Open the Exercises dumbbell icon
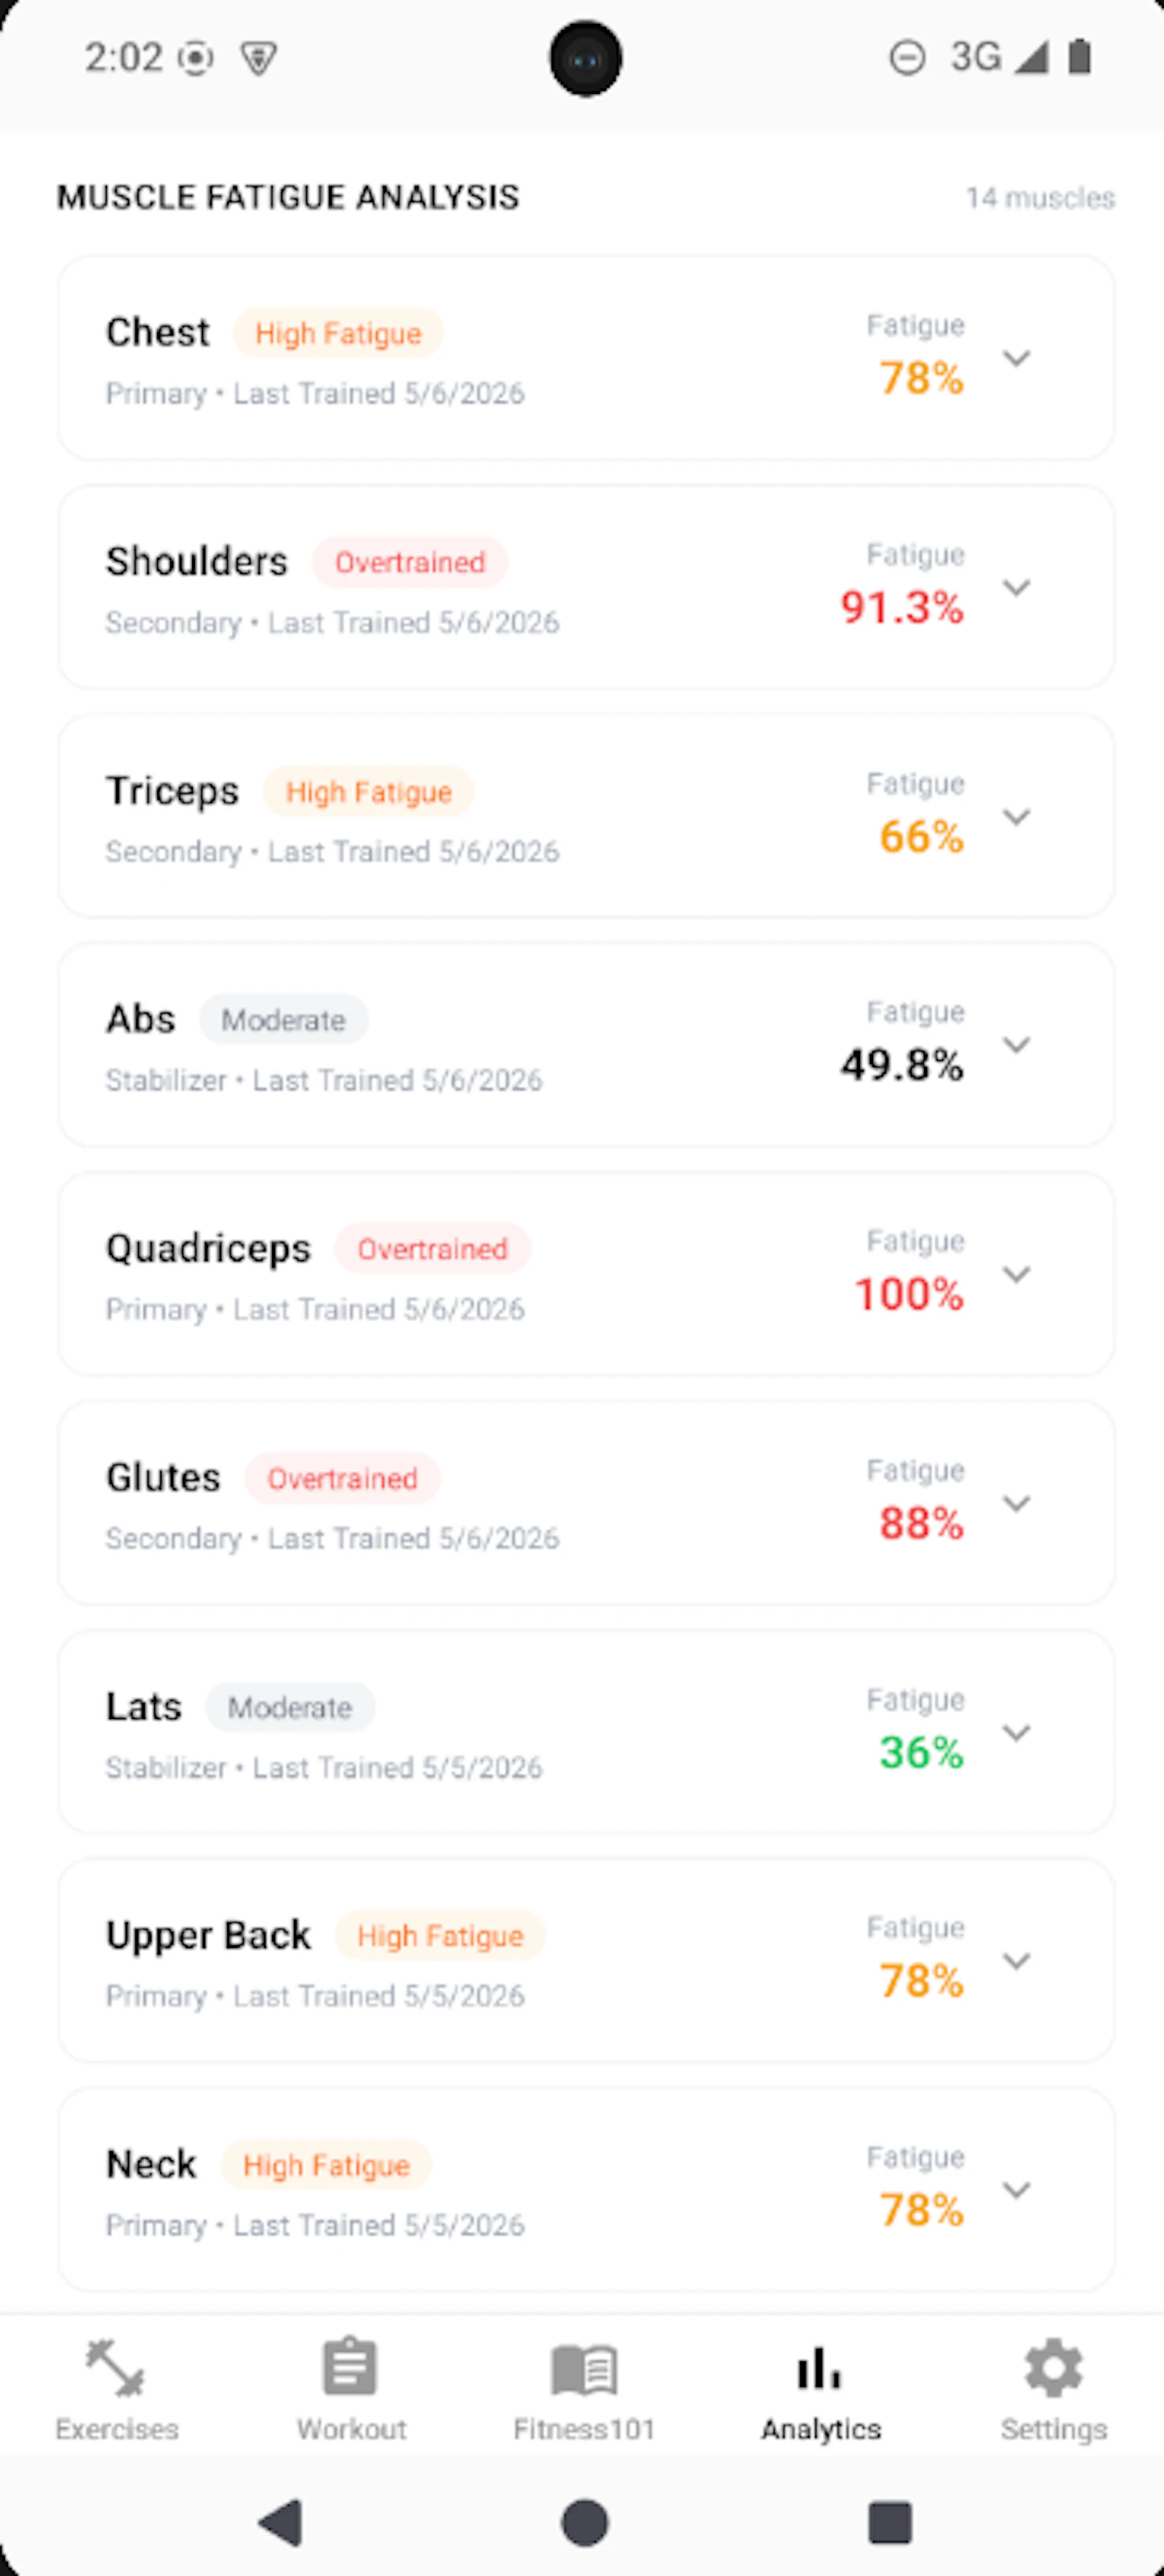 [x=116, y=2368]
